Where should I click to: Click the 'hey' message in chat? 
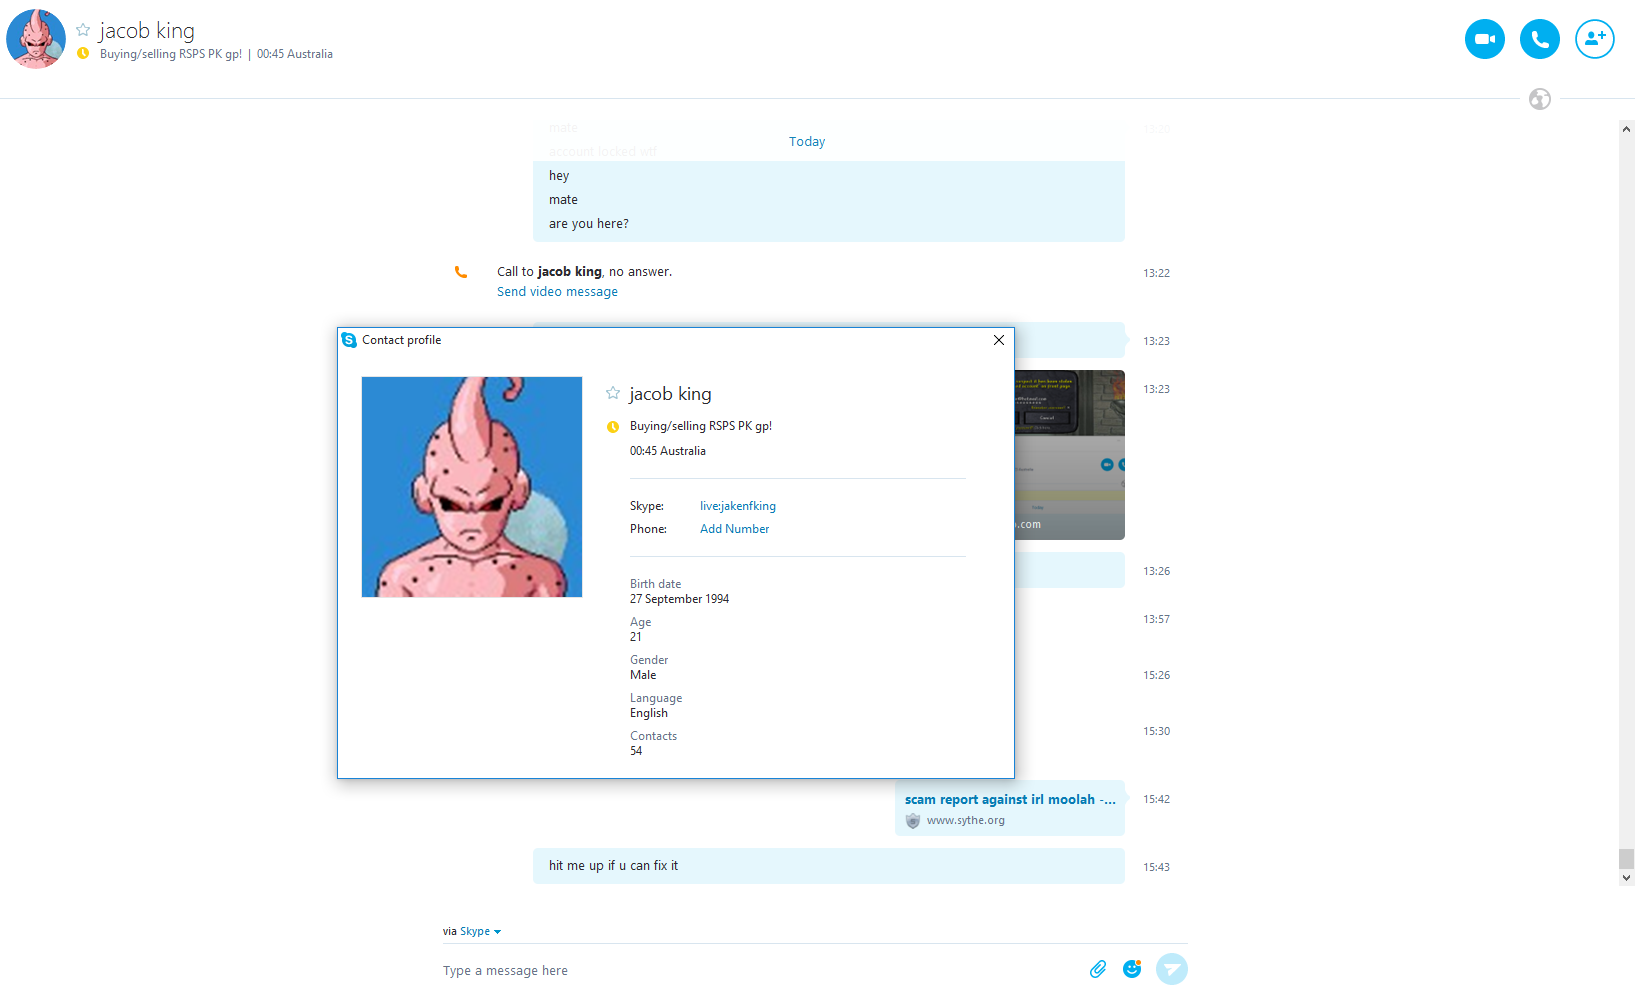click(559, 176)
